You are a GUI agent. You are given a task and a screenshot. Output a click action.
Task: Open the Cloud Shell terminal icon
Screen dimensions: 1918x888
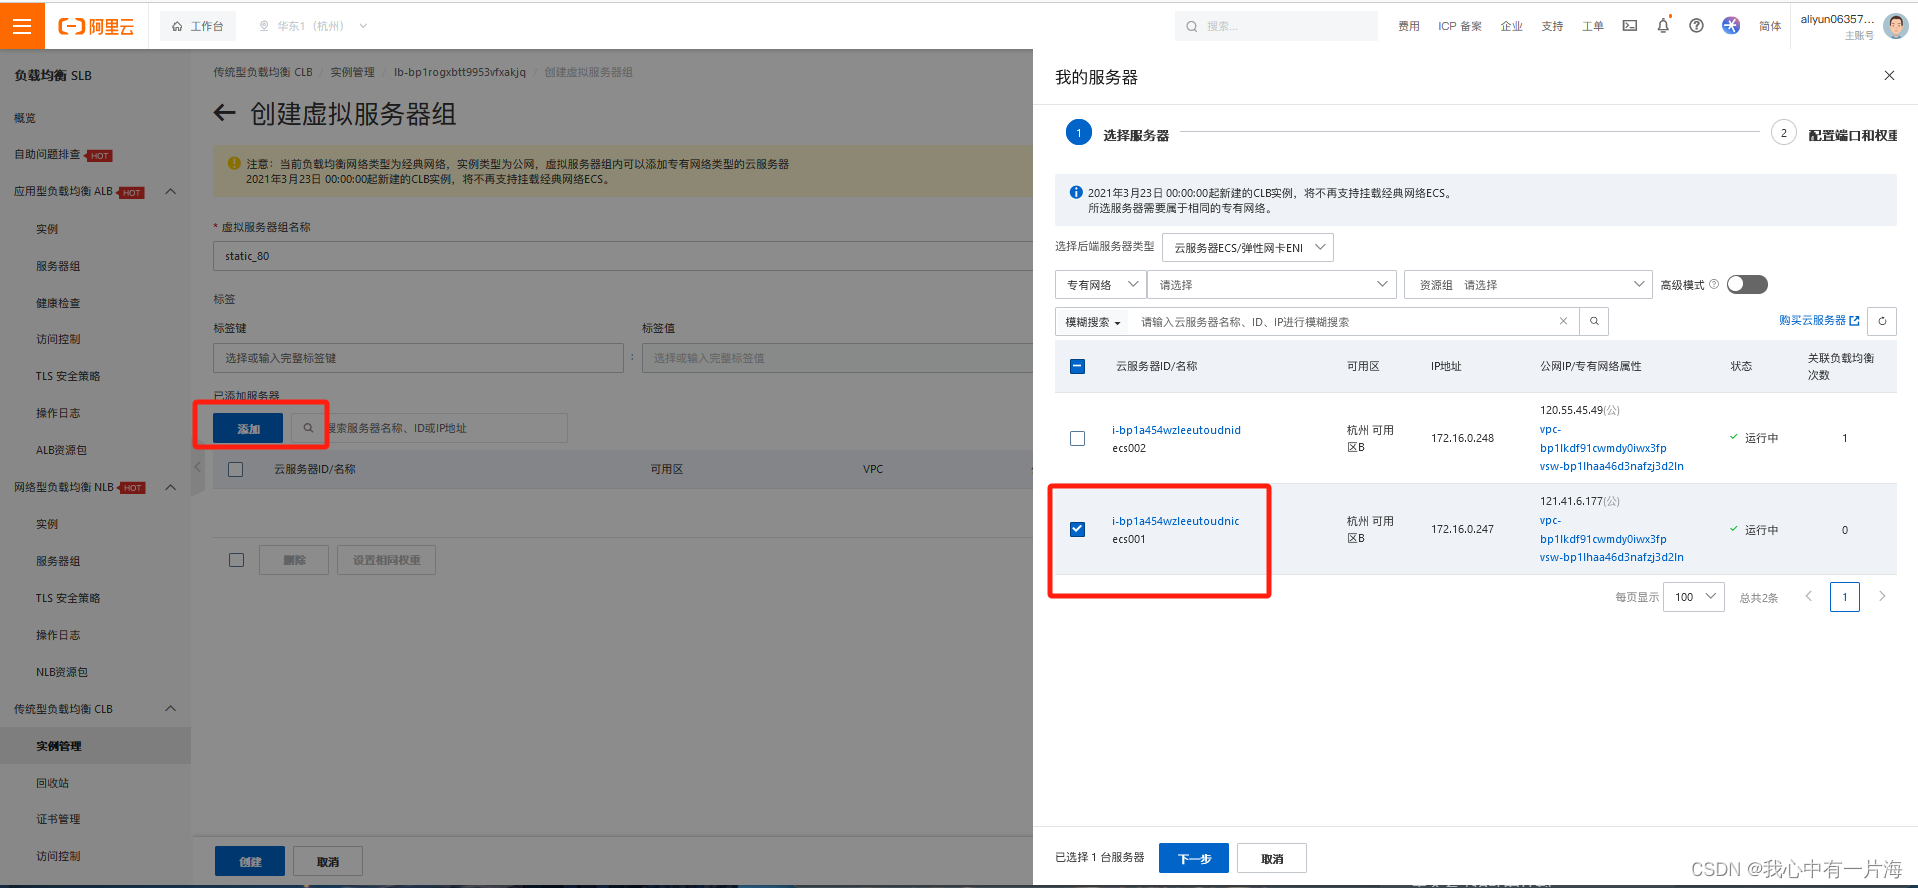pyautogui.click(x=1630, y=26)
